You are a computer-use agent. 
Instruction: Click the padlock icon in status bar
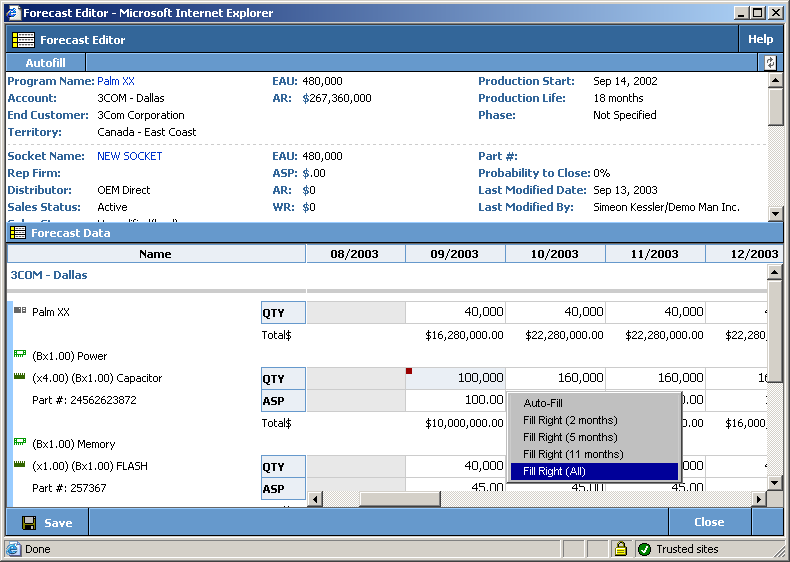[620, 548]
